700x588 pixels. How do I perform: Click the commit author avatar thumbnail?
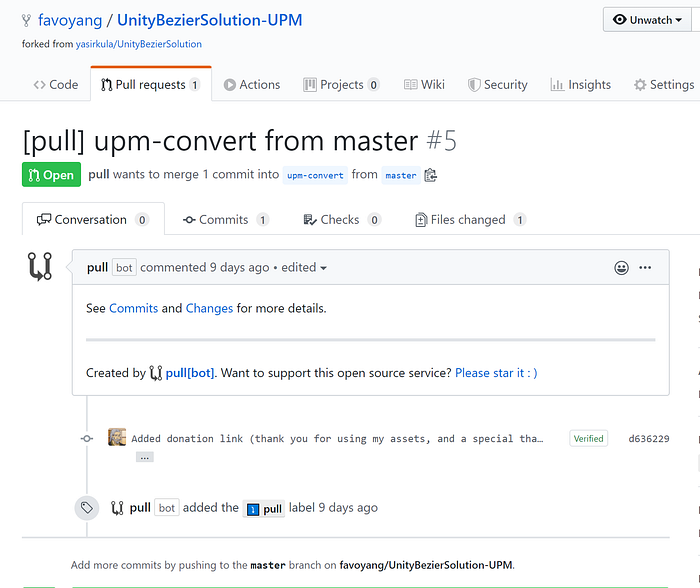click(117, 437)
